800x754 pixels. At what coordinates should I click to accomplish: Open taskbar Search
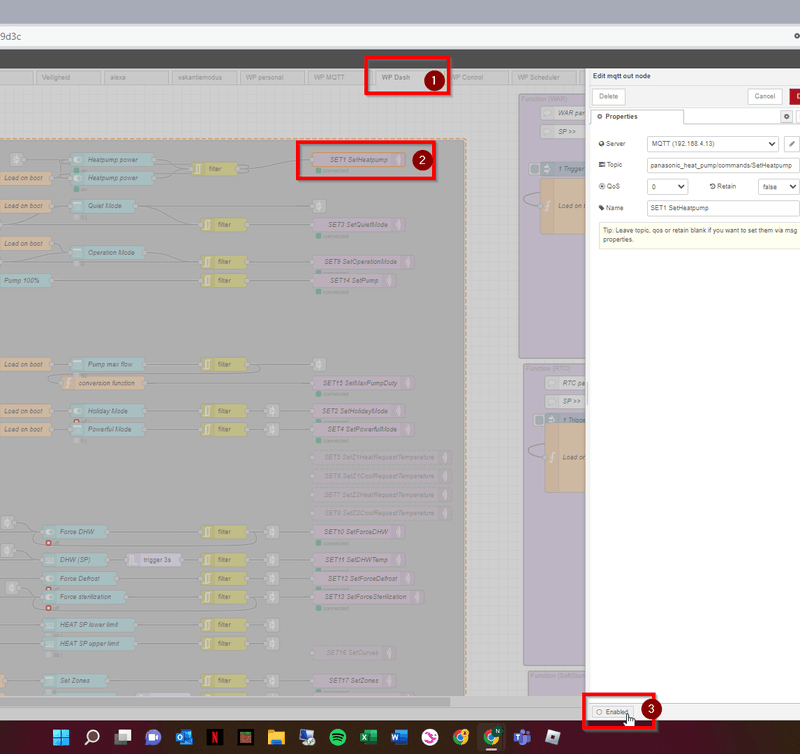pos(92,737)
